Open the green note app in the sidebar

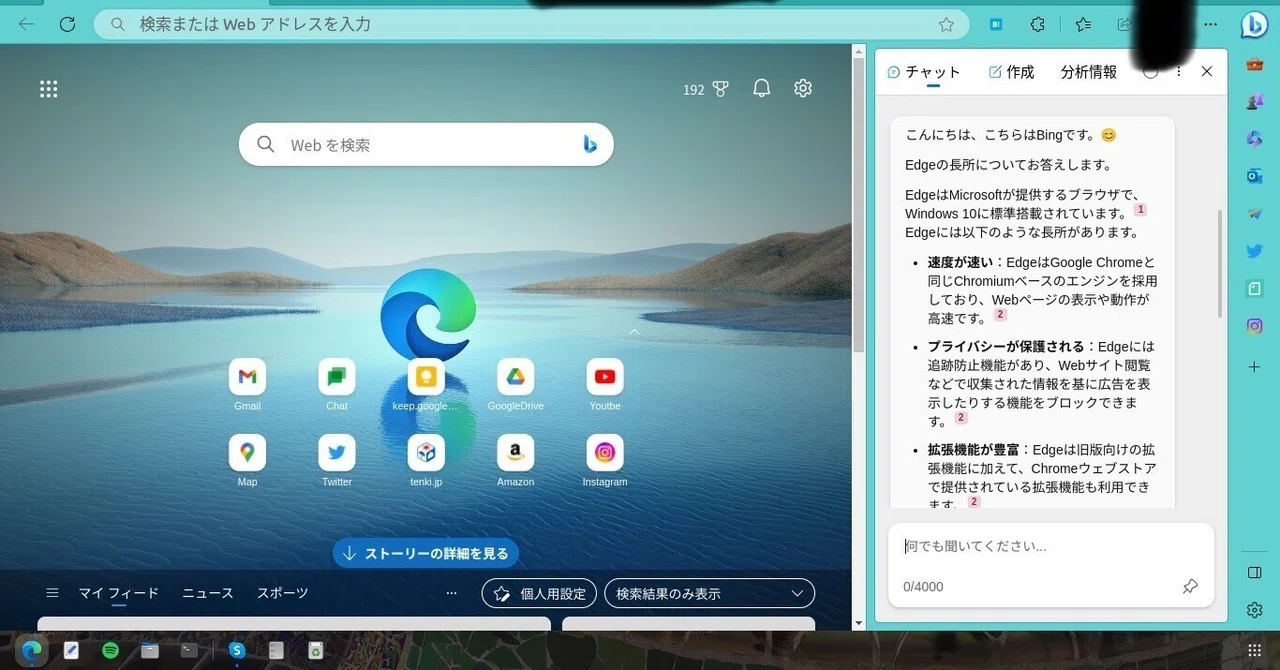click(1254, 288)
